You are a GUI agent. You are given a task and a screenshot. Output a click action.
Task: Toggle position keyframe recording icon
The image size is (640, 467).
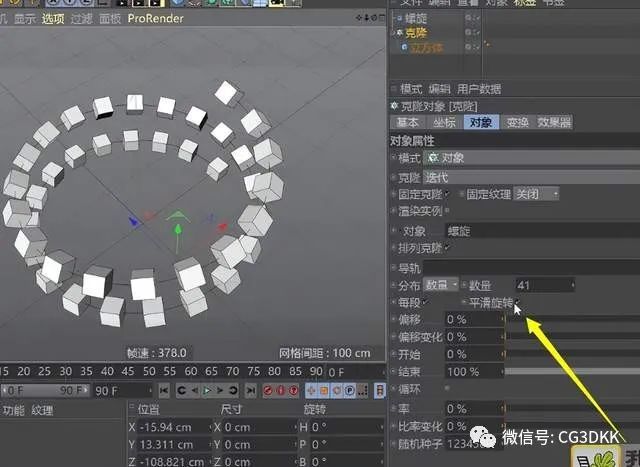pyautogui.click(x=311, y=391)
